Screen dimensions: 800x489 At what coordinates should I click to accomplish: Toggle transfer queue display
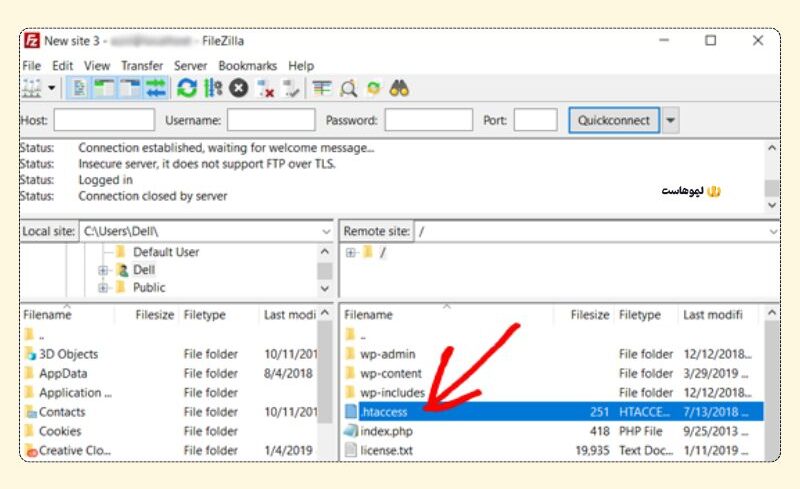(155, 89)
